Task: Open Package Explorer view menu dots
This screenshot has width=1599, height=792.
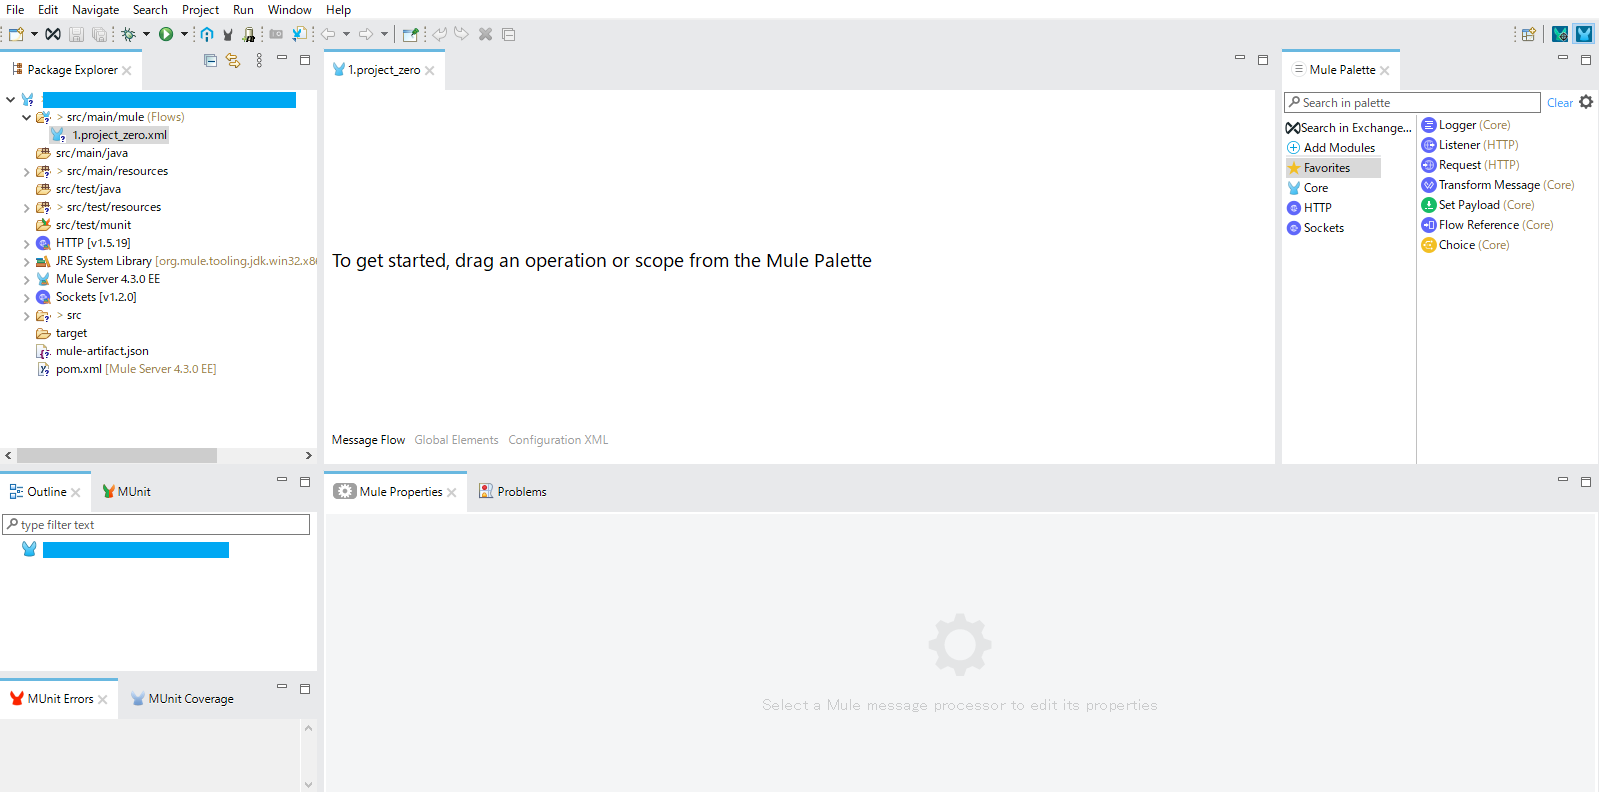Action: (259, 60)
